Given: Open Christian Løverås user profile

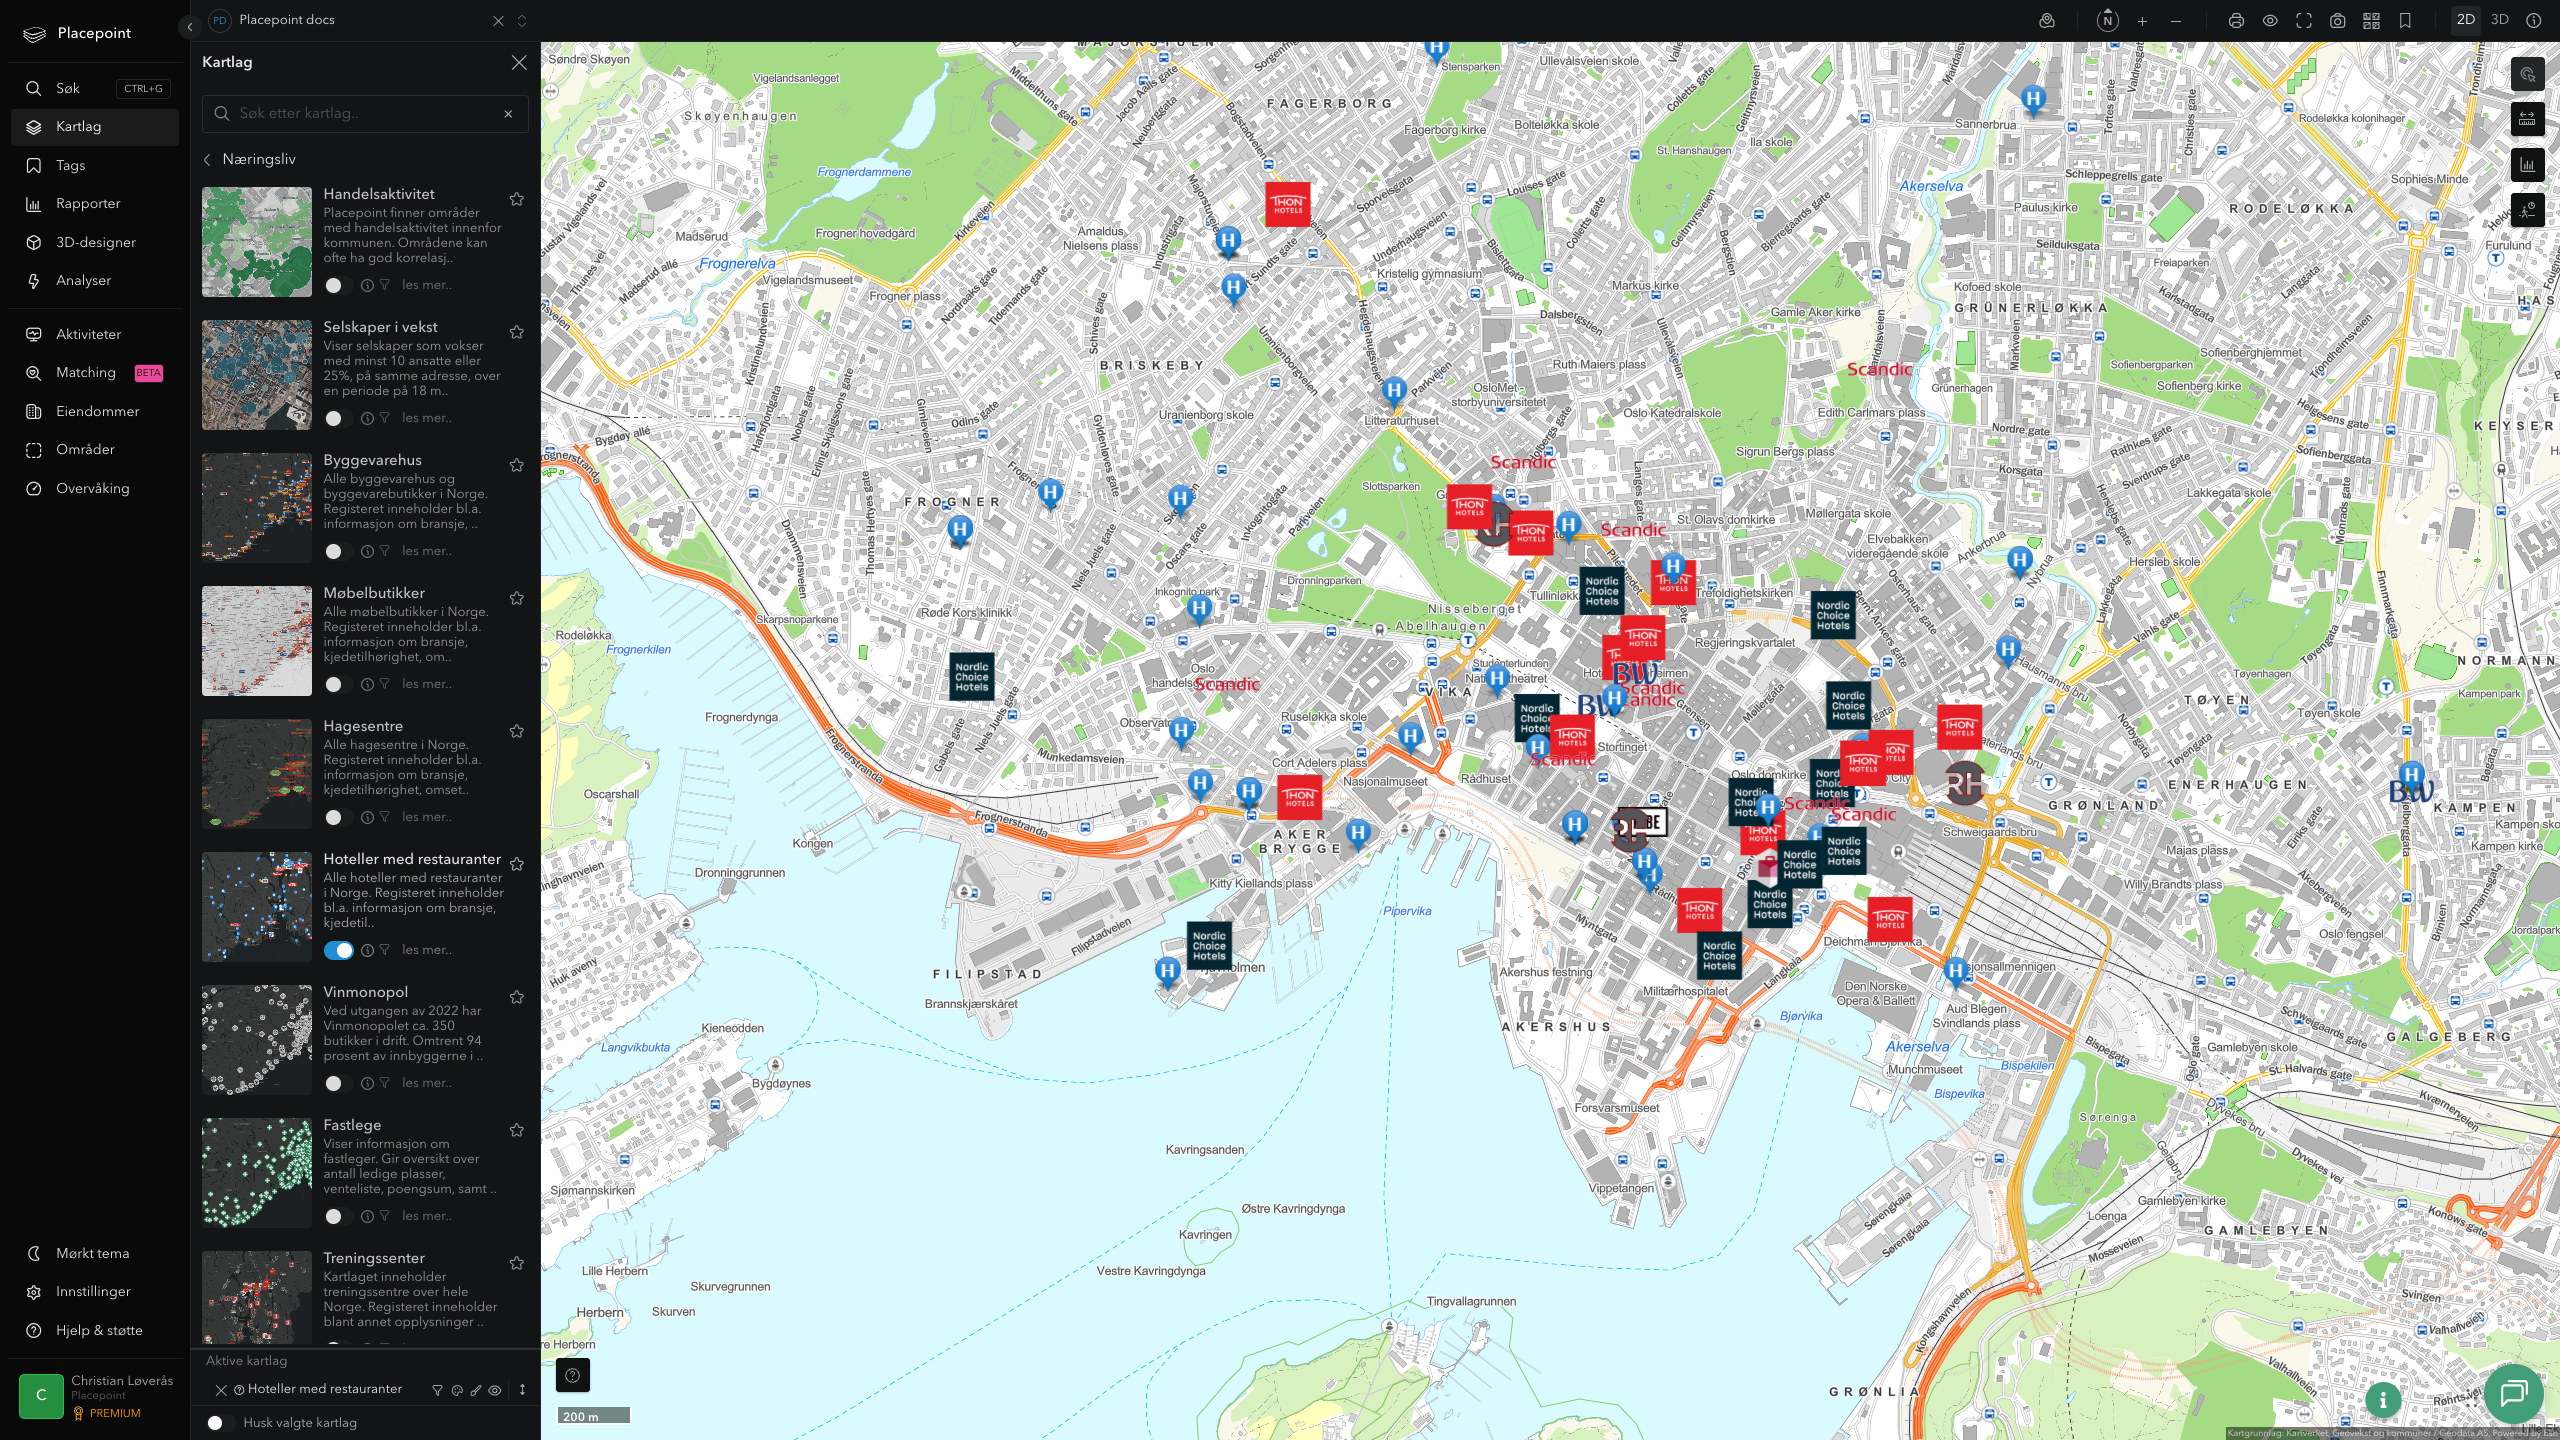Looking at the screenshot, I should click(96, 1396).
